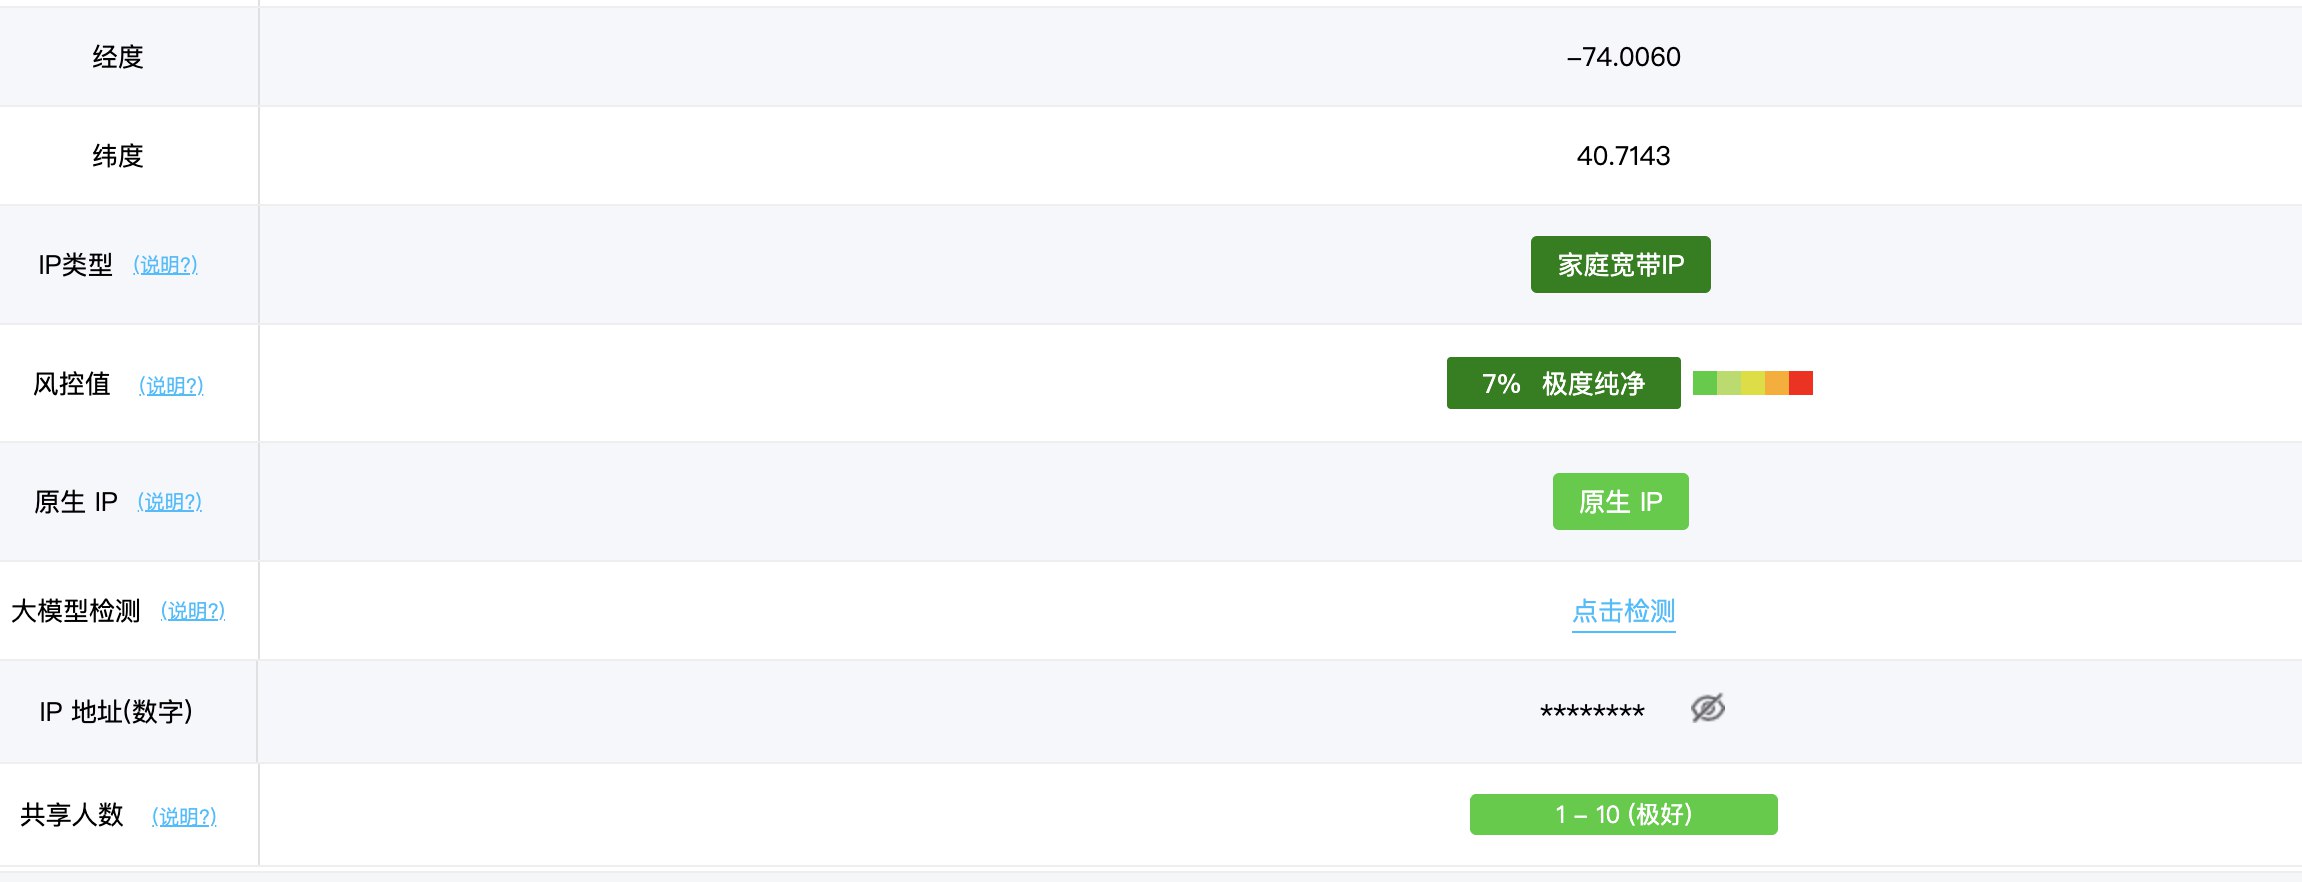Open the 说明 link beside 共享人数
The image size is (2302, 882).
184,816
